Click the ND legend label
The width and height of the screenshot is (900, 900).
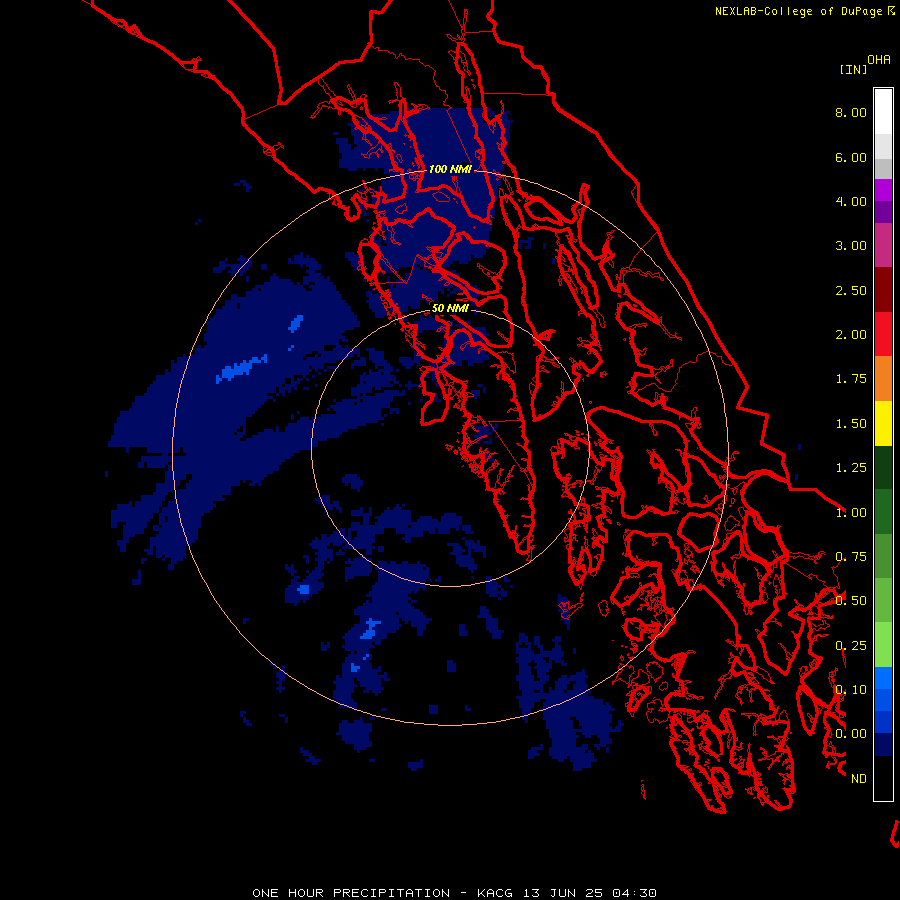click(x=859, y=779)
